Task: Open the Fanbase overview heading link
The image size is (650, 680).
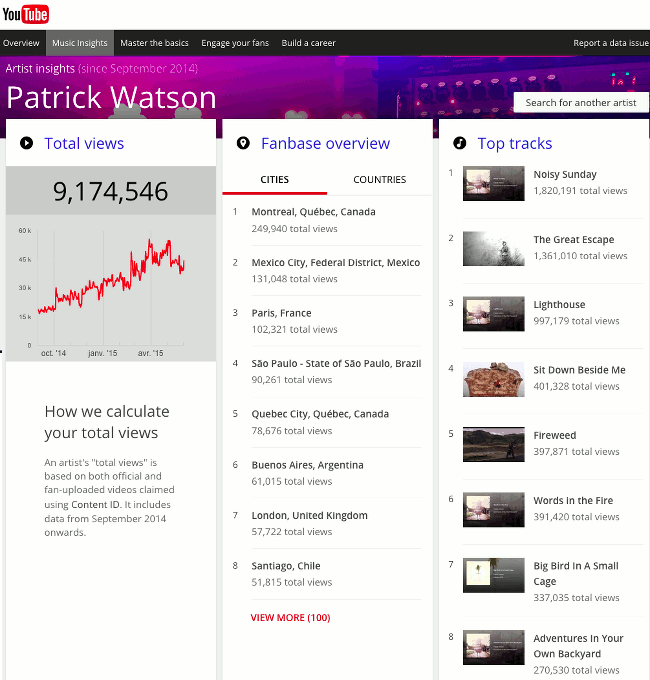Action: coord(326,144)
